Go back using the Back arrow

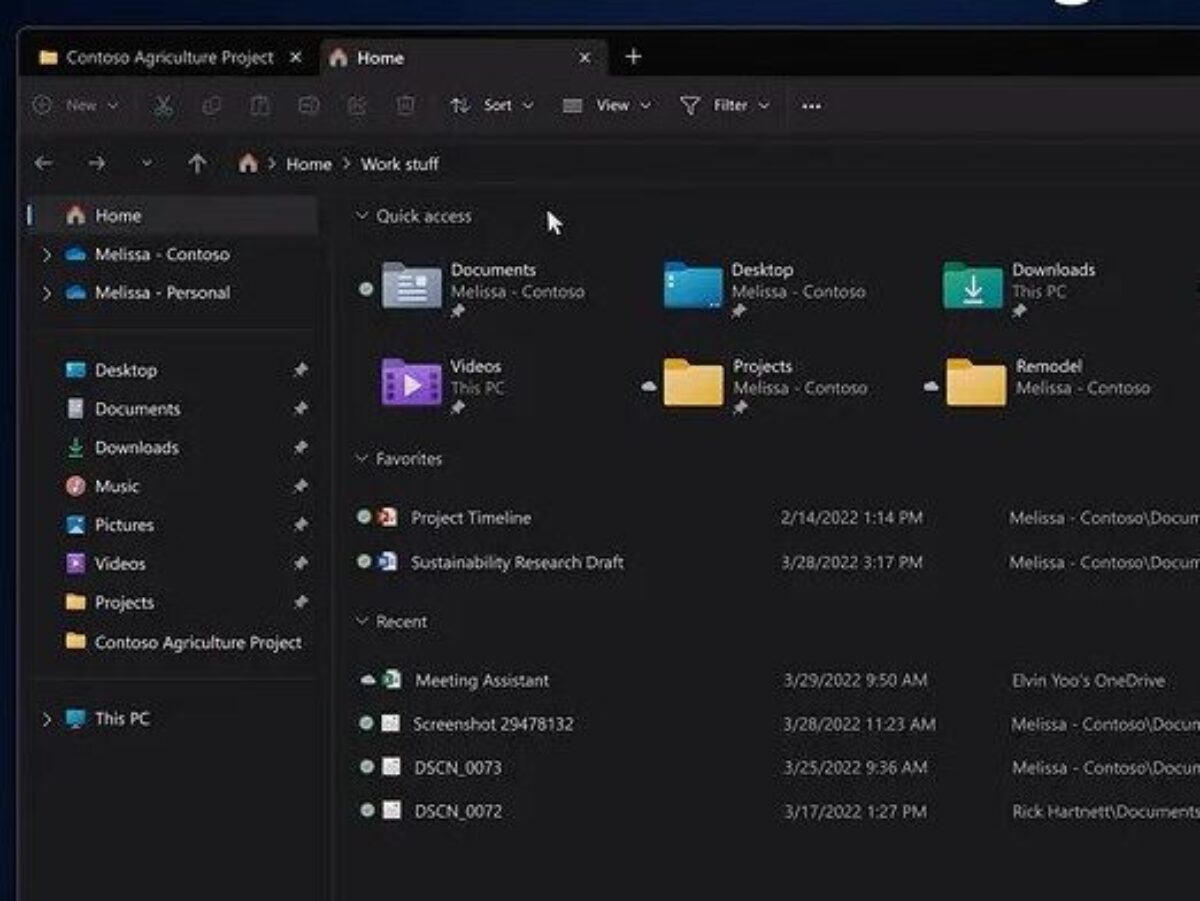43,163
